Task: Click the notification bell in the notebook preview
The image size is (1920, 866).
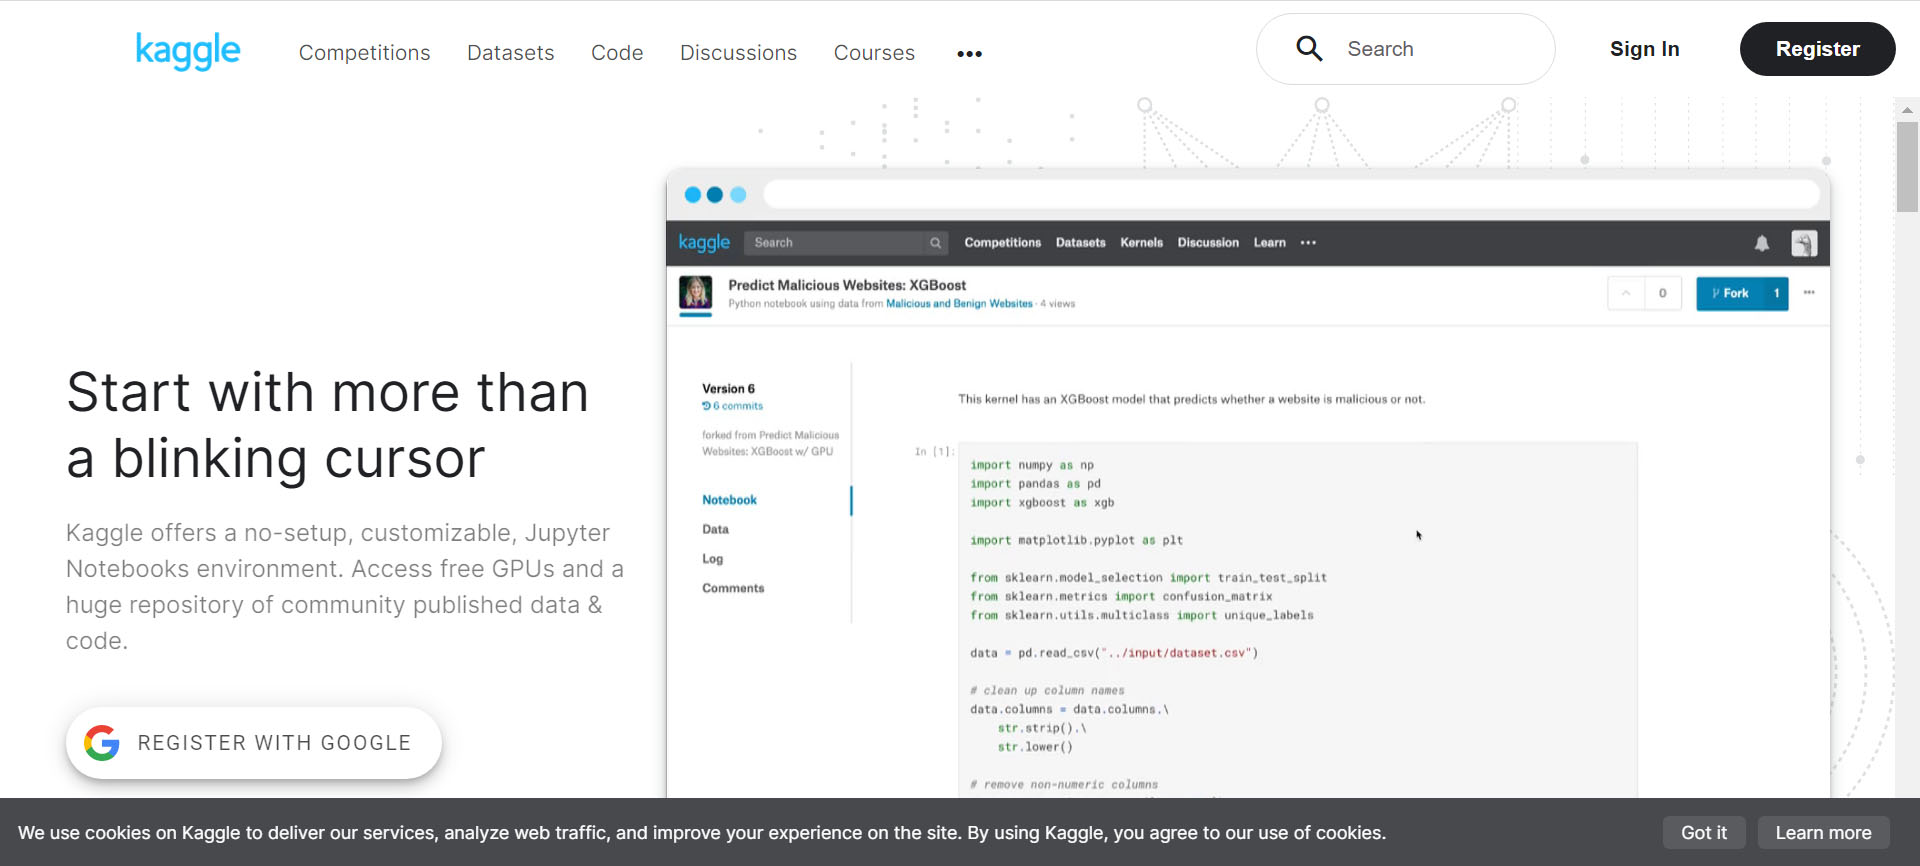Action: click(x=1762, y=243)
